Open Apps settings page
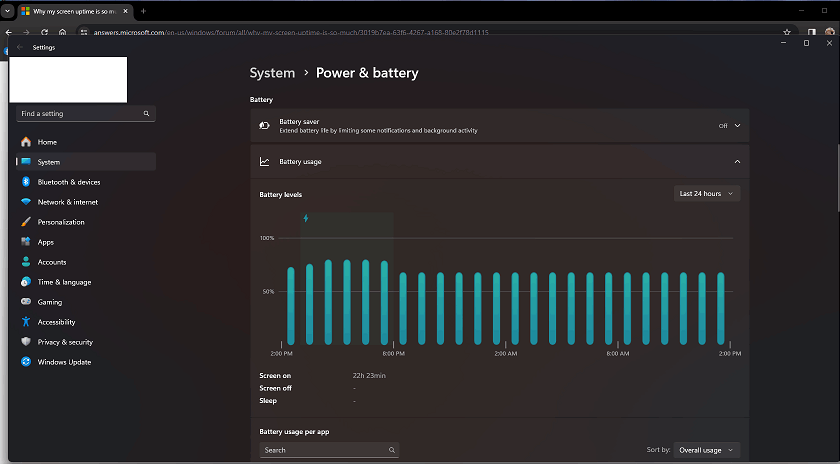 click(x=86, y=242)
